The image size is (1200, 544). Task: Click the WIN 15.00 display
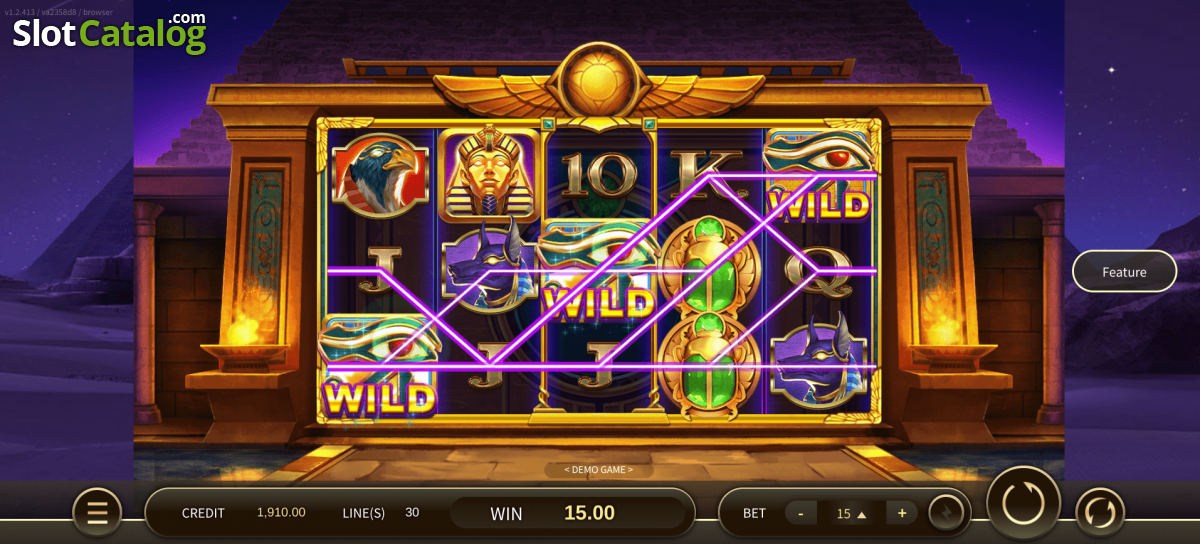(x=553, y=513)
